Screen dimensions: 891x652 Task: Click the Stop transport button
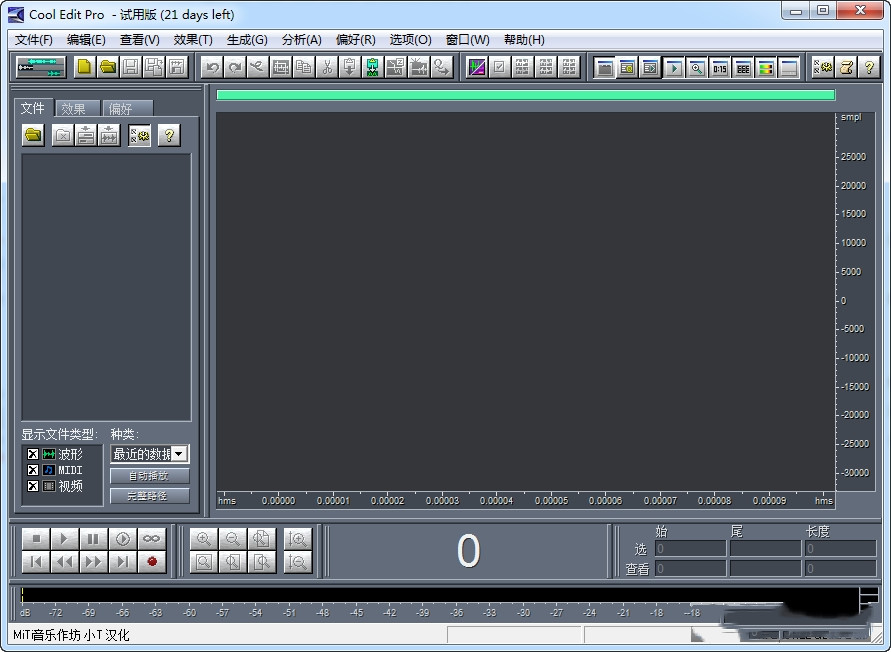pyautogui.click(x=35, y=539)
